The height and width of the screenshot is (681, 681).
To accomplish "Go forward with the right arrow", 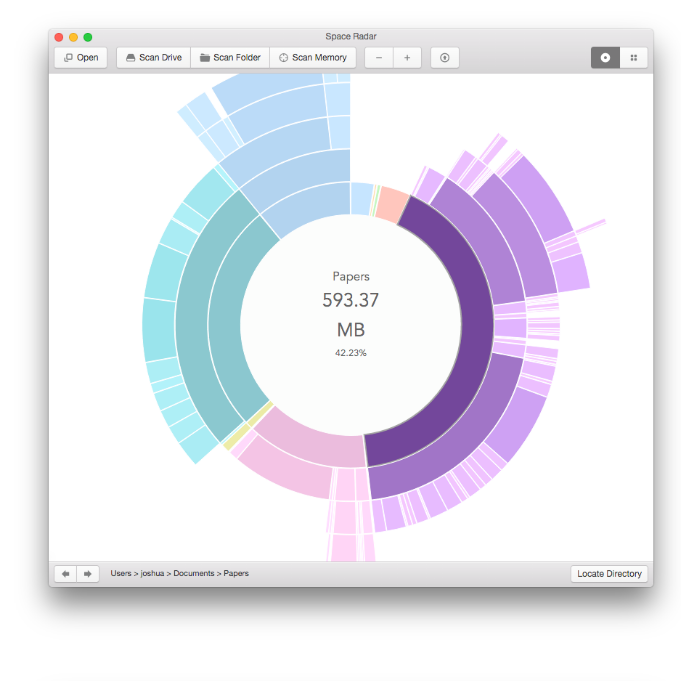I will 88,574.
